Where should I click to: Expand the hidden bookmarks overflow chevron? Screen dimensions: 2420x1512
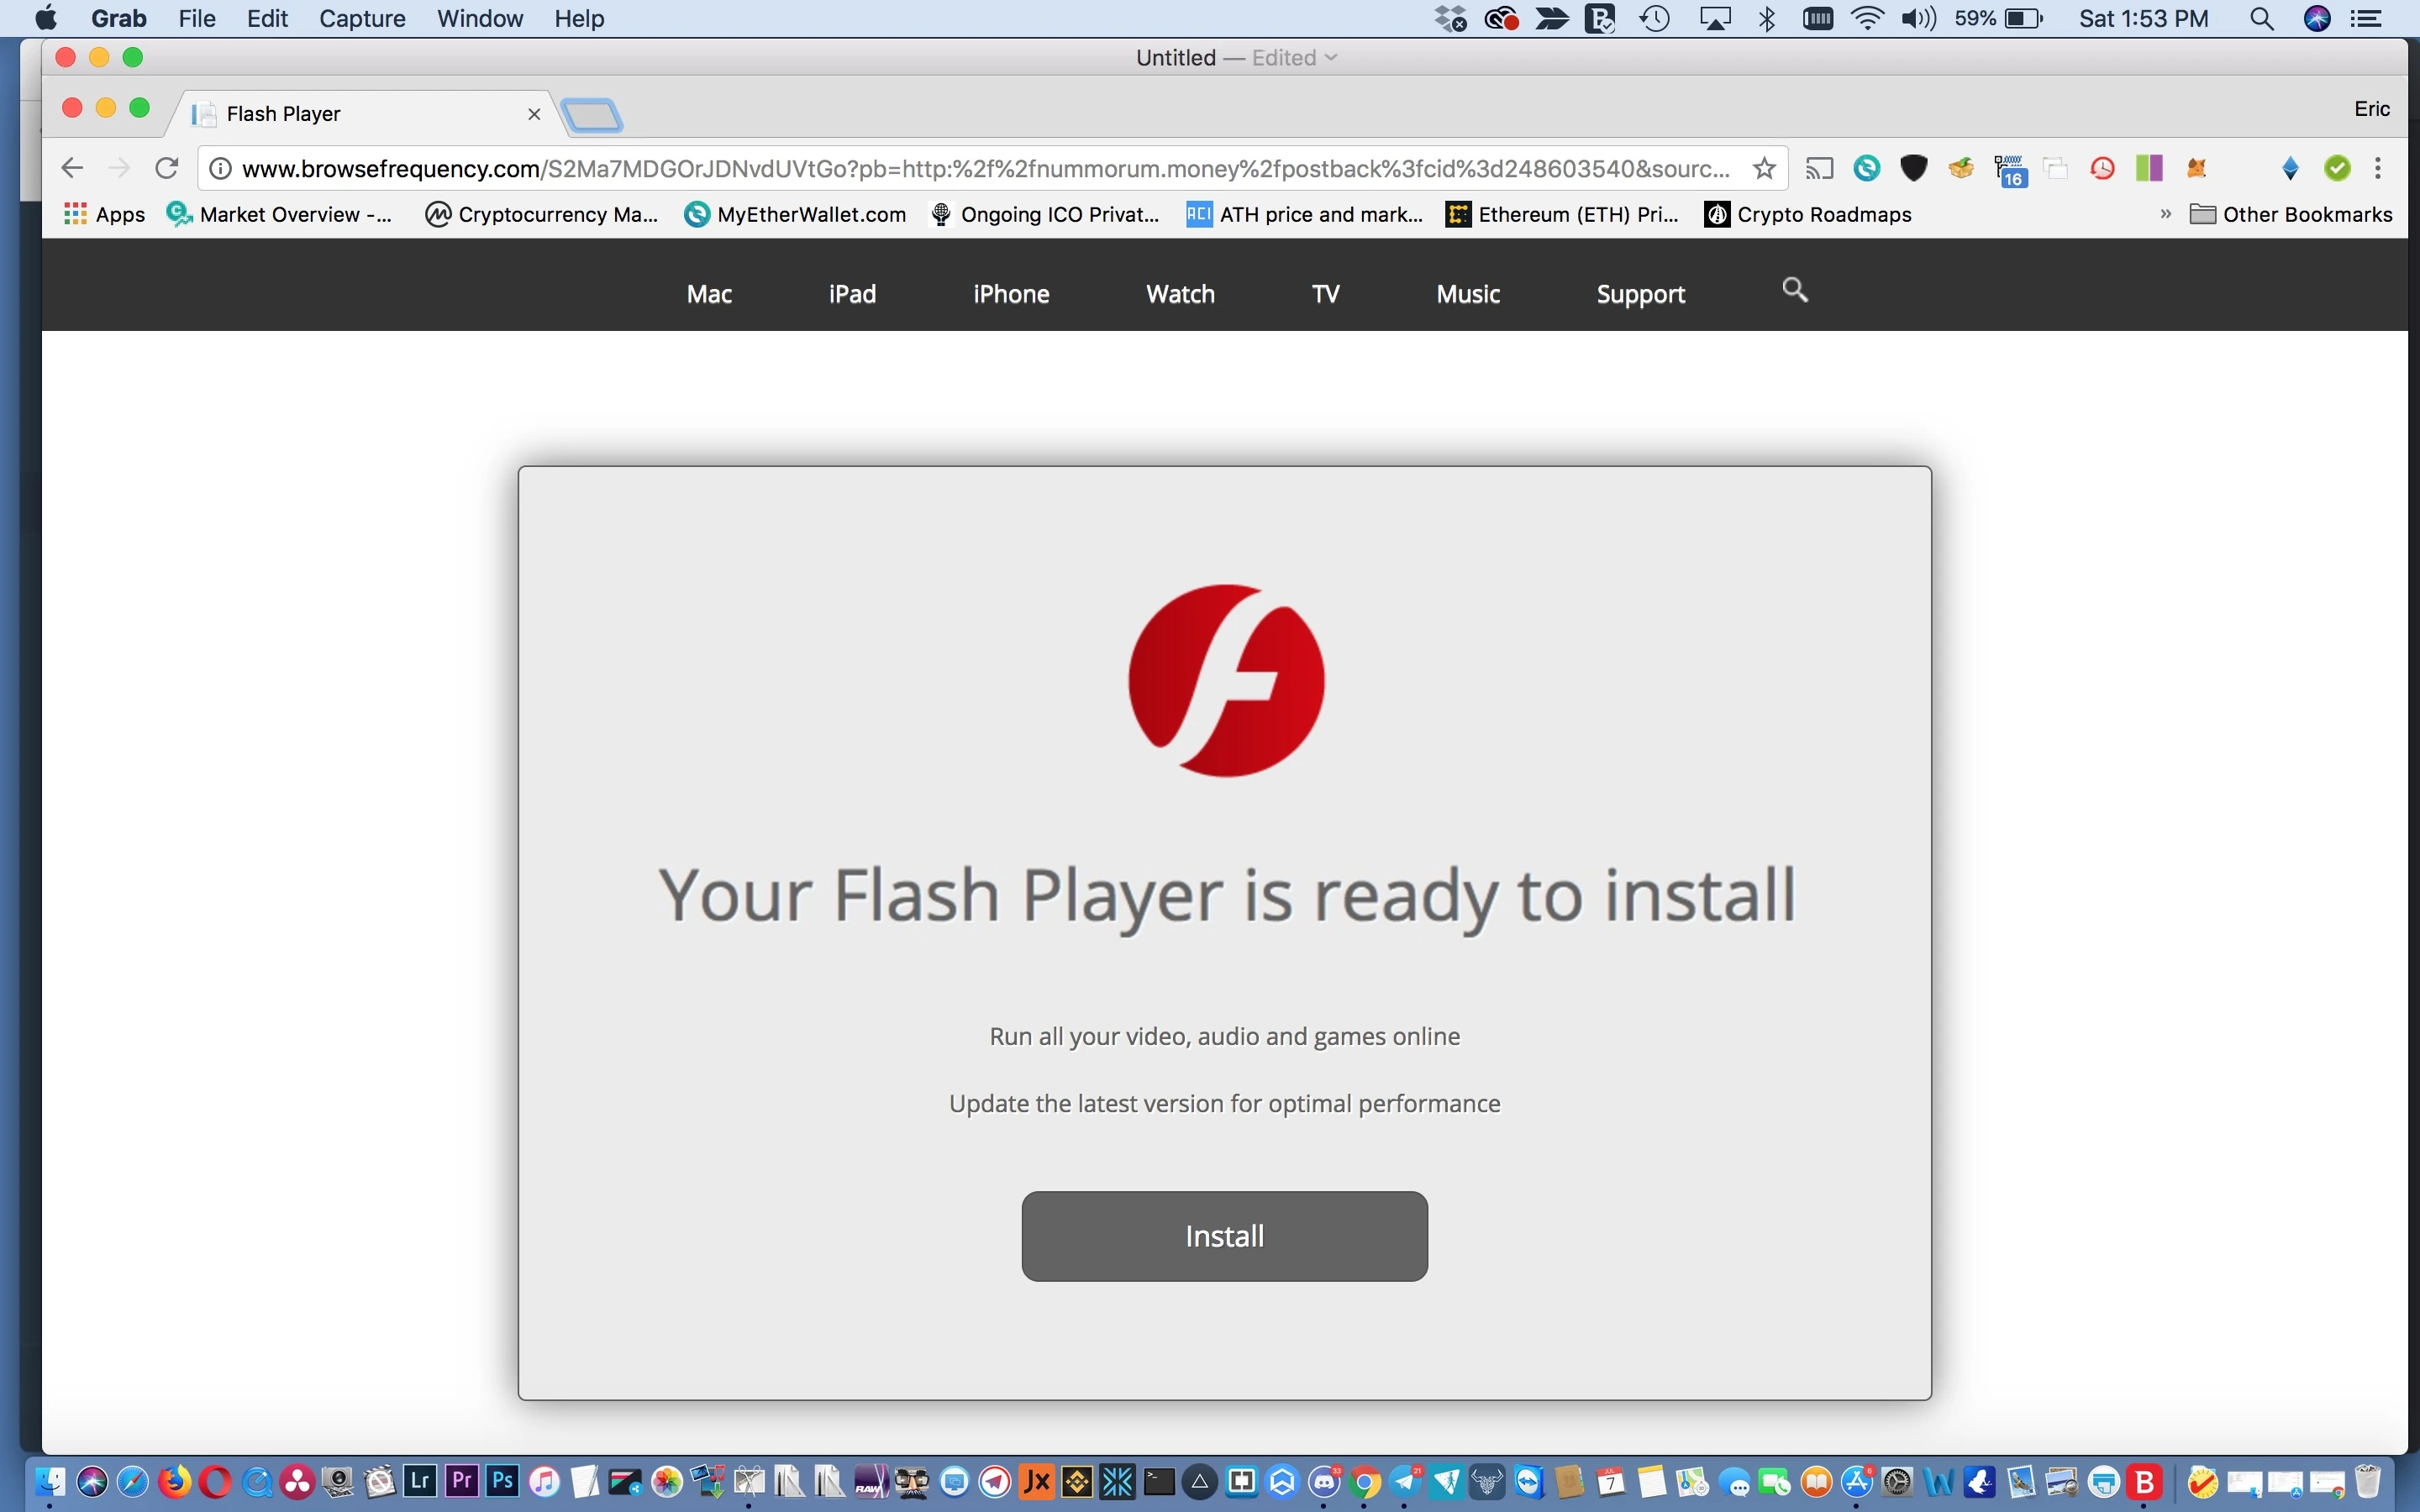coord(2165,214)
